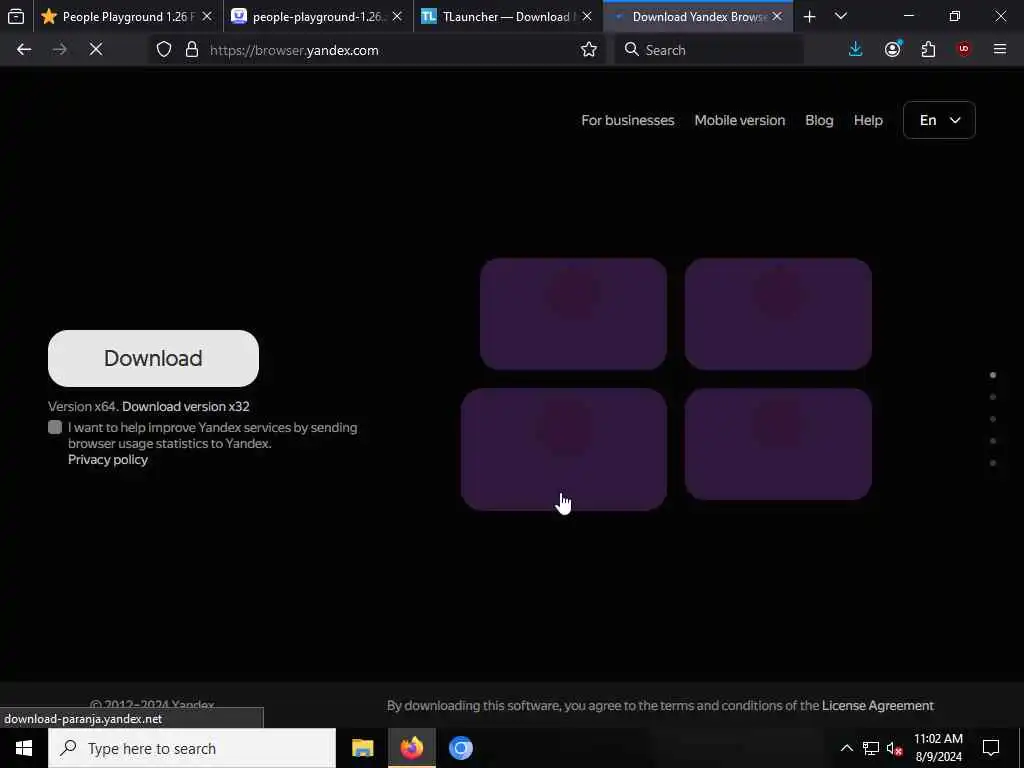Go to the Blog
This screenshot has width=1024, height=768.
[x=819, y=120]
